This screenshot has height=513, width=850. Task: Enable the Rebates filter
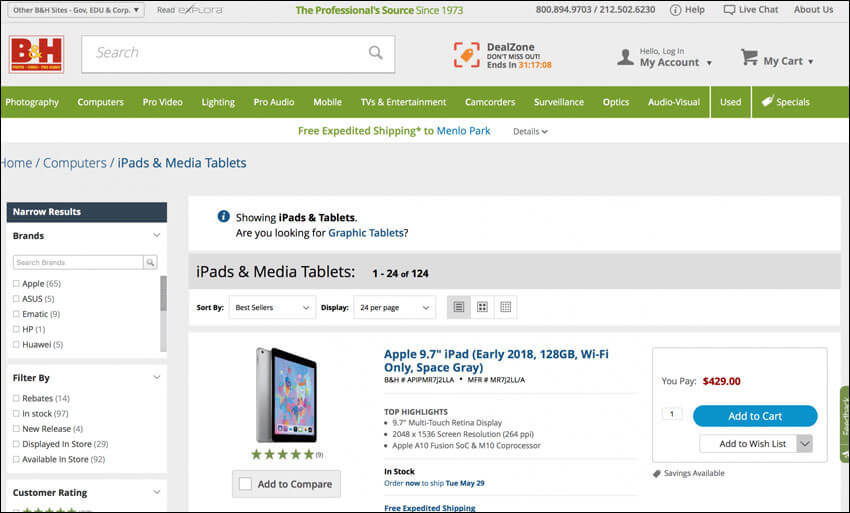16,398
